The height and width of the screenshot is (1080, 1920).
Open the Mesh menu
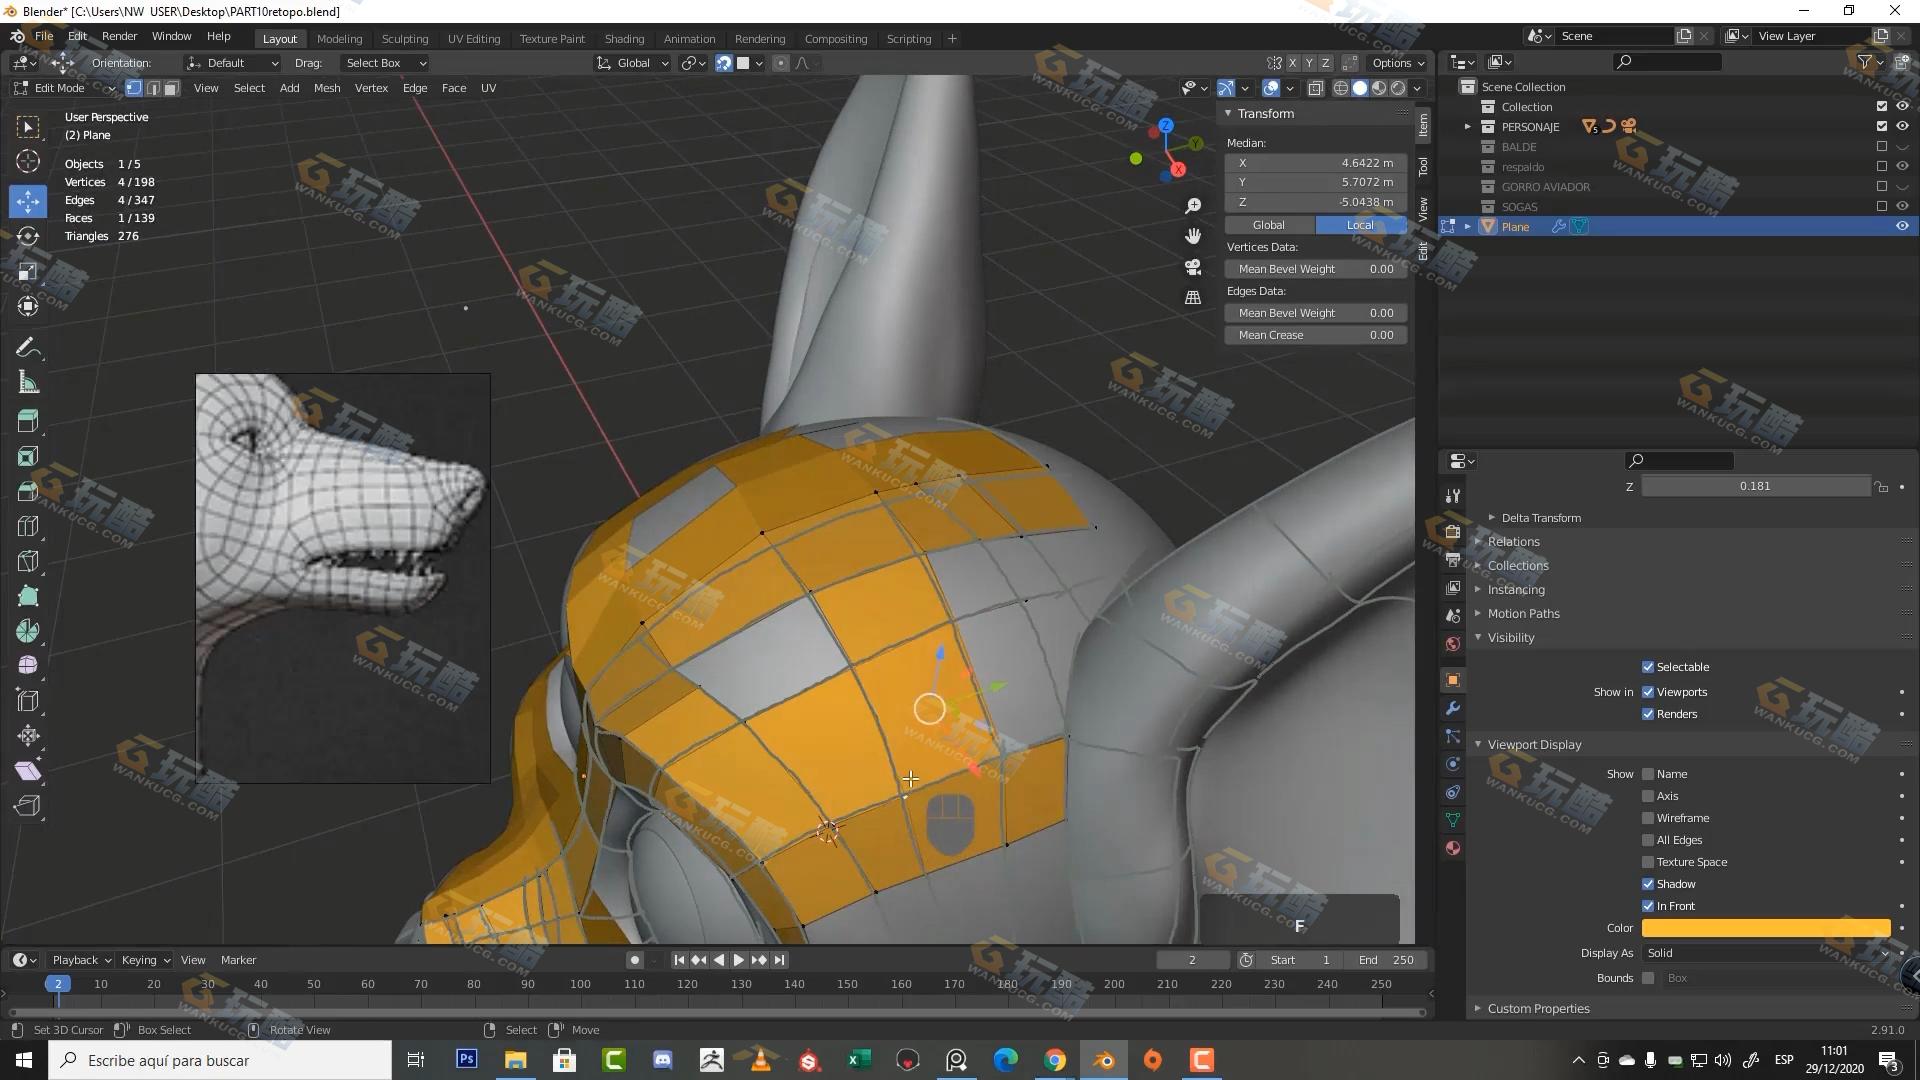[326, 88]
